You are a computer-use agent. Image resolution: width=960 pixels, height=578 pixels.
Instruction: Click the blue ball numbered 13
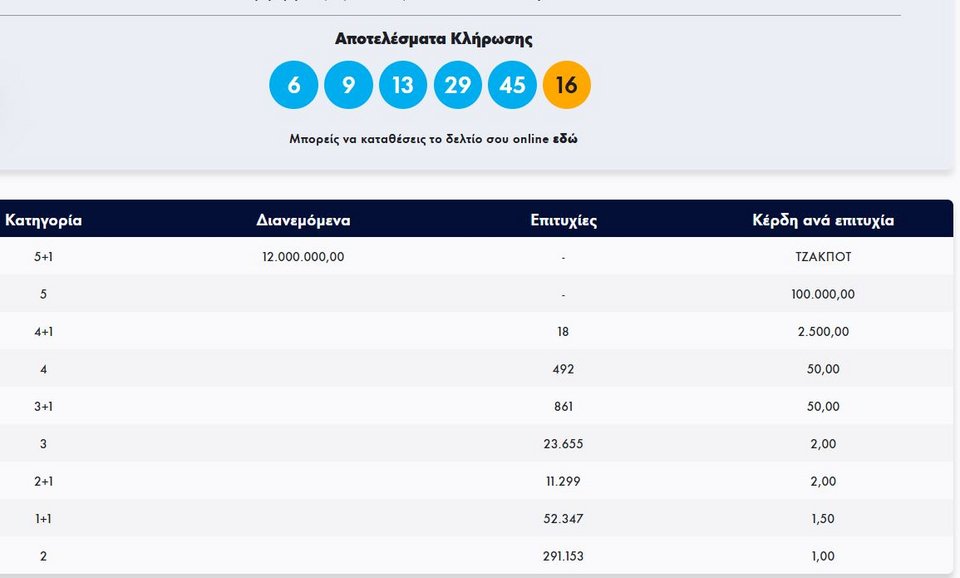tap(402, 85)
